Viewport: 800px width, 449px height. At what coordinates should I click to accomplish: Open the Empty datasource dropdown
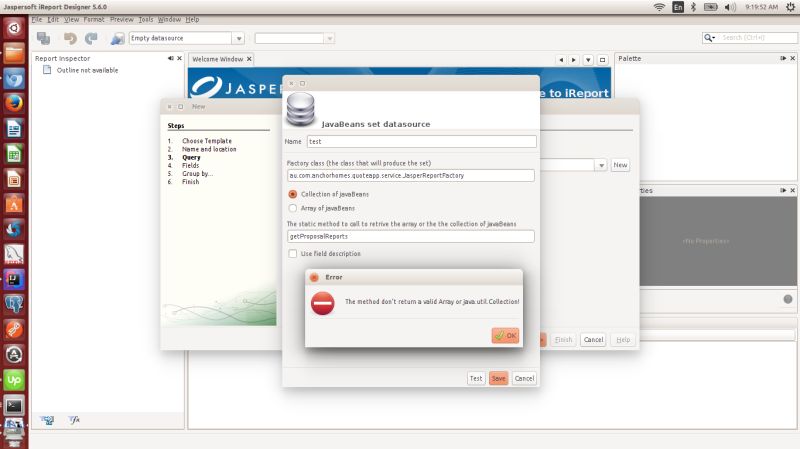[238, 38]
